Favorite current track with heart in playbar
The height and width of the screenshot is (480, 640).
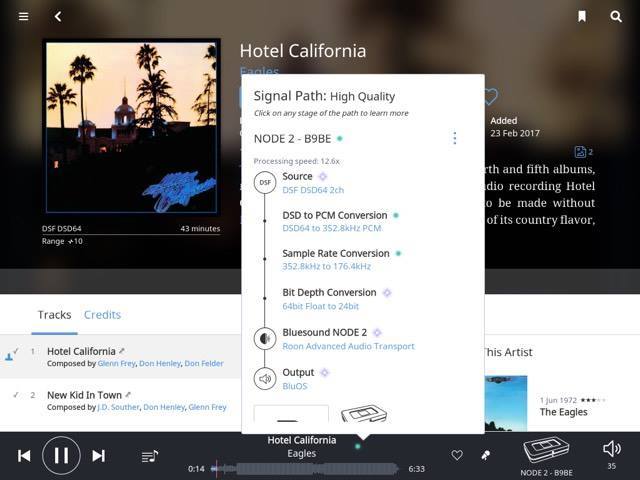coord(457,455)
